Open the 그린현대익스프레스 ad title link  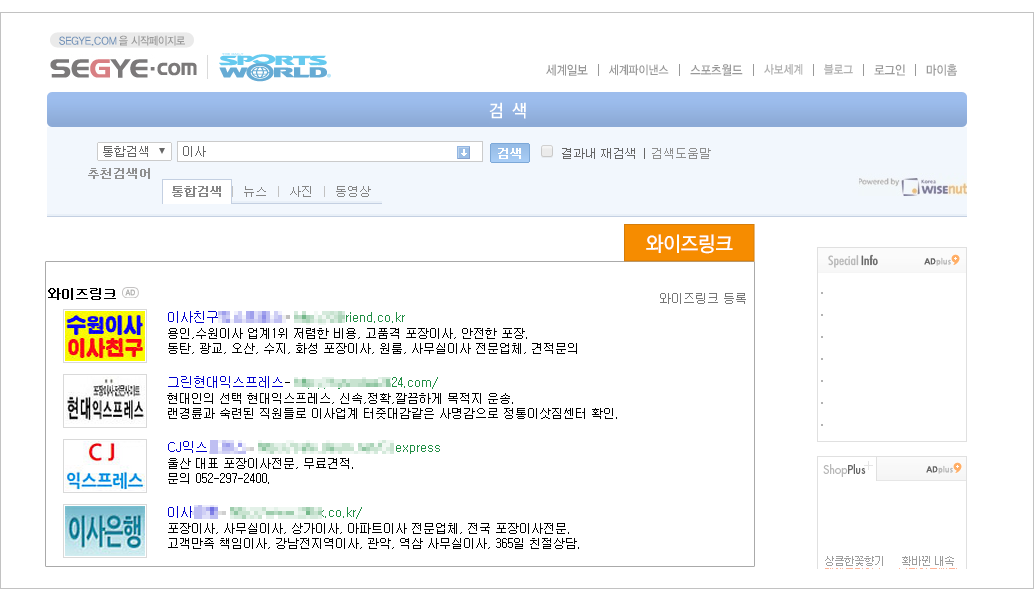click(225, 382)
